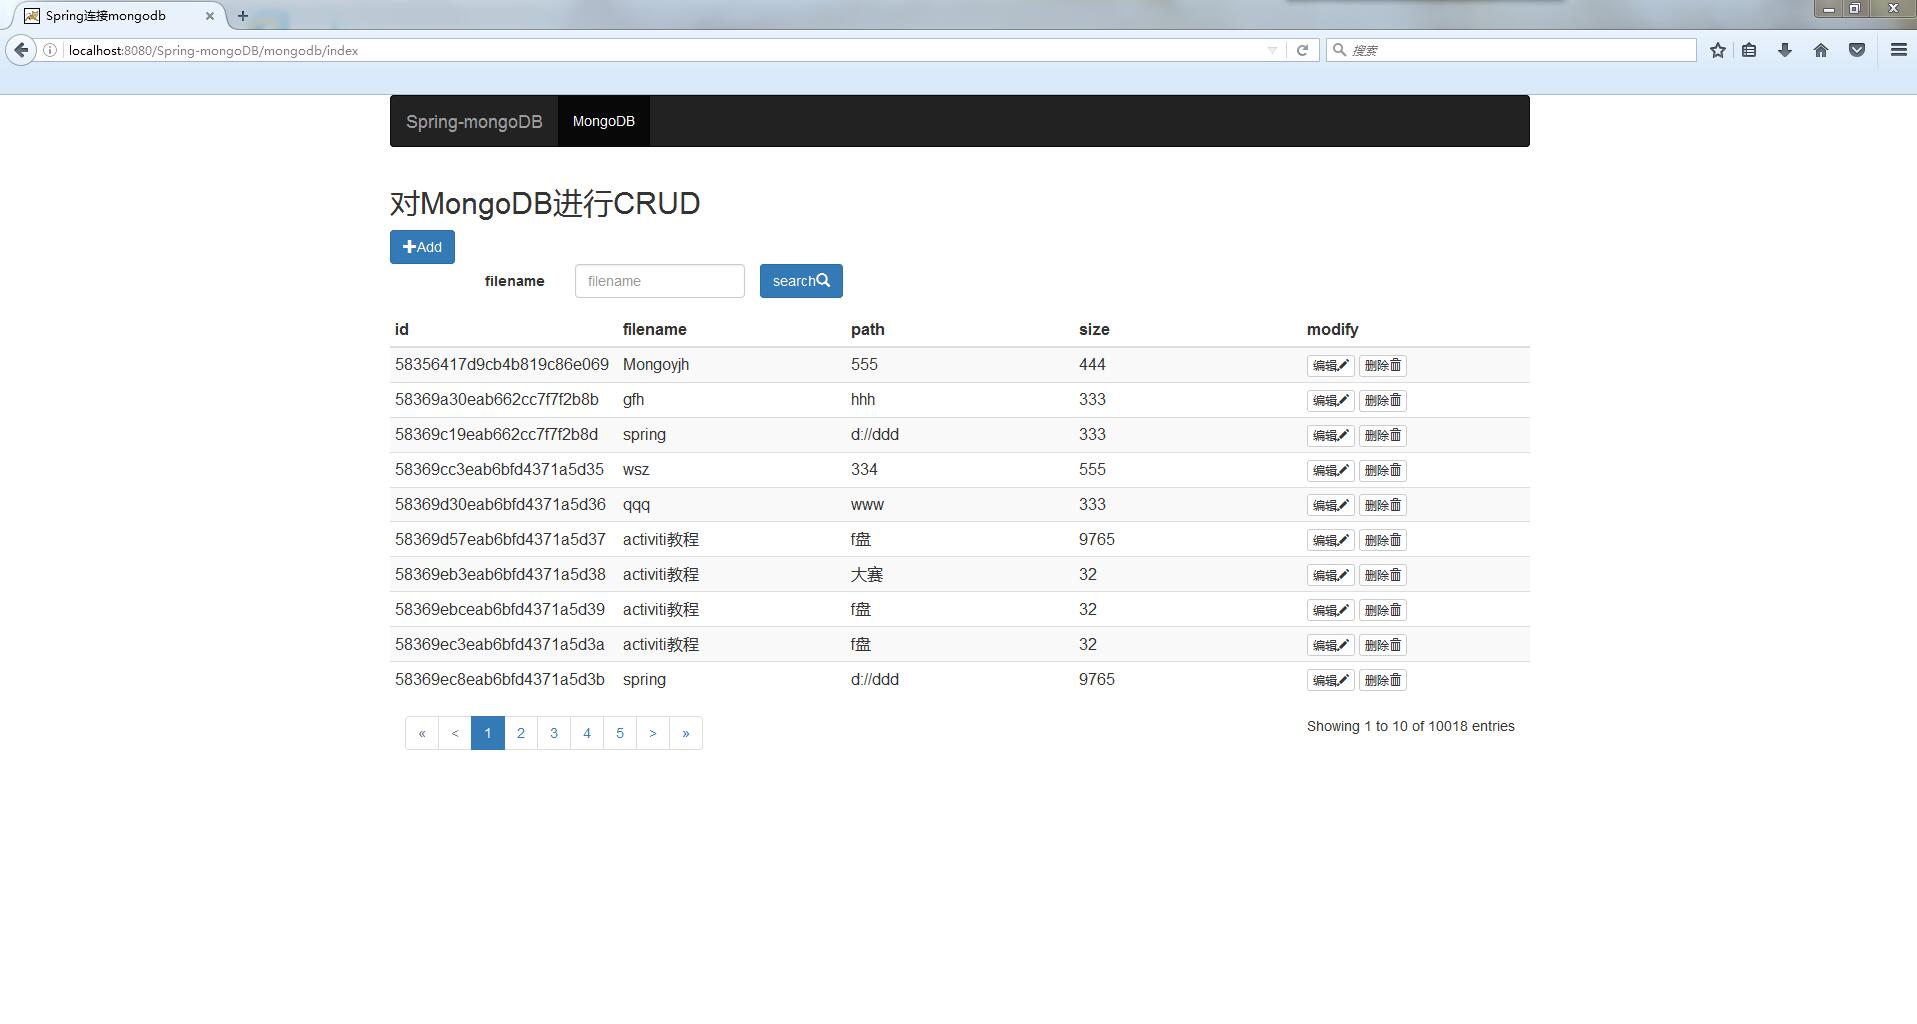Go to pagination page 3
The width and height of the screenshot is (1917, 1024).
point(554,733)
